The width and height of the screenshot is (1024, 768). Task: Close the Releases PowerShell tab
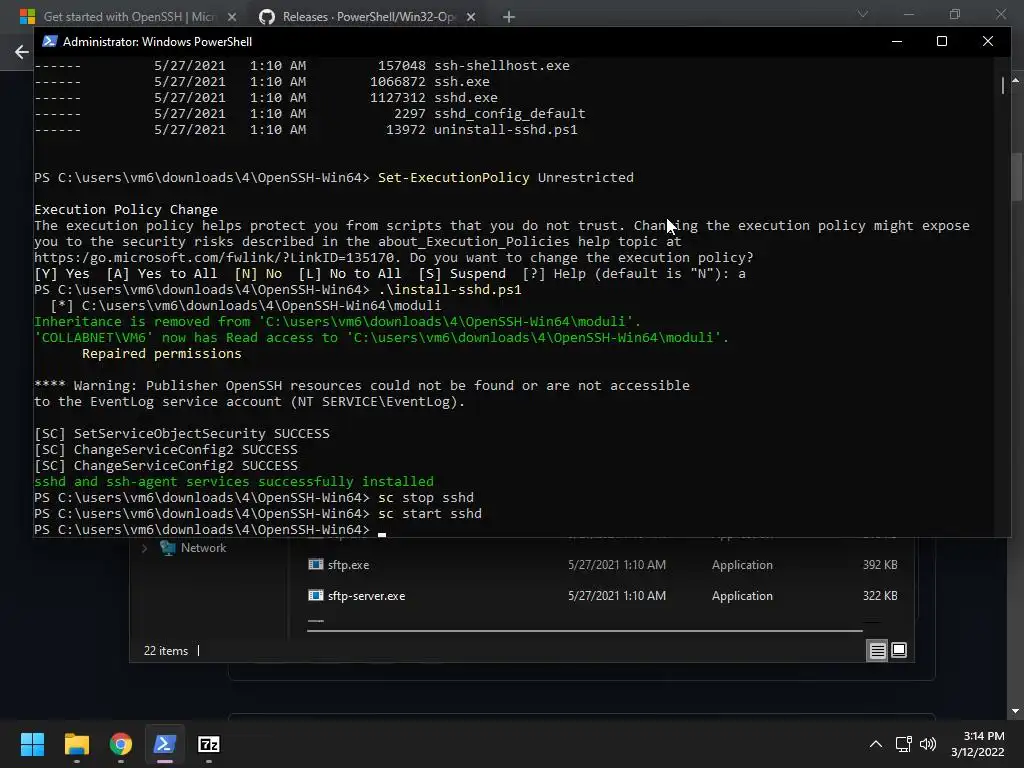point(471,17)
